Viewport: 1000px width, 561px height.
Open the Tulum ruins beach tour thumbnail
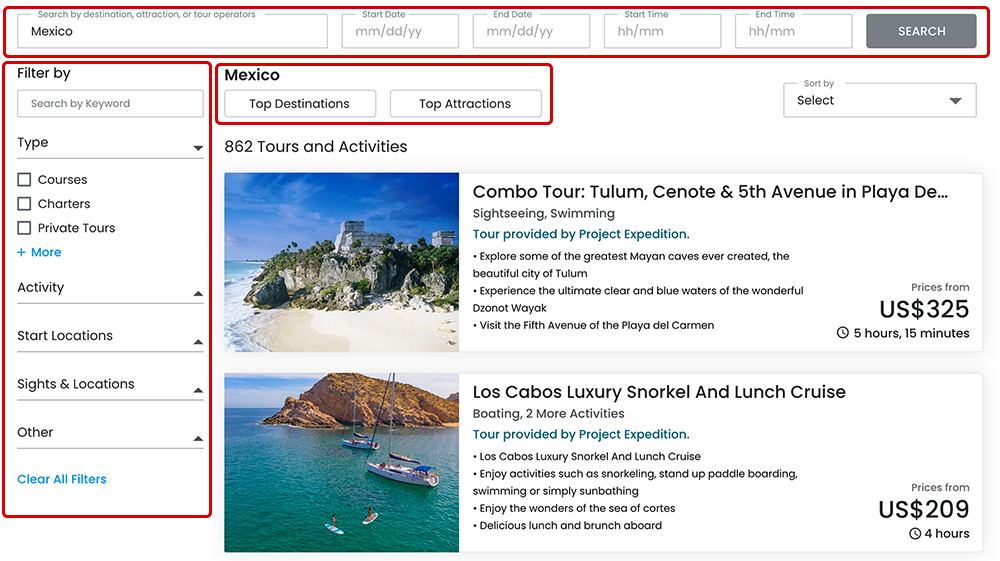(341, 262)
